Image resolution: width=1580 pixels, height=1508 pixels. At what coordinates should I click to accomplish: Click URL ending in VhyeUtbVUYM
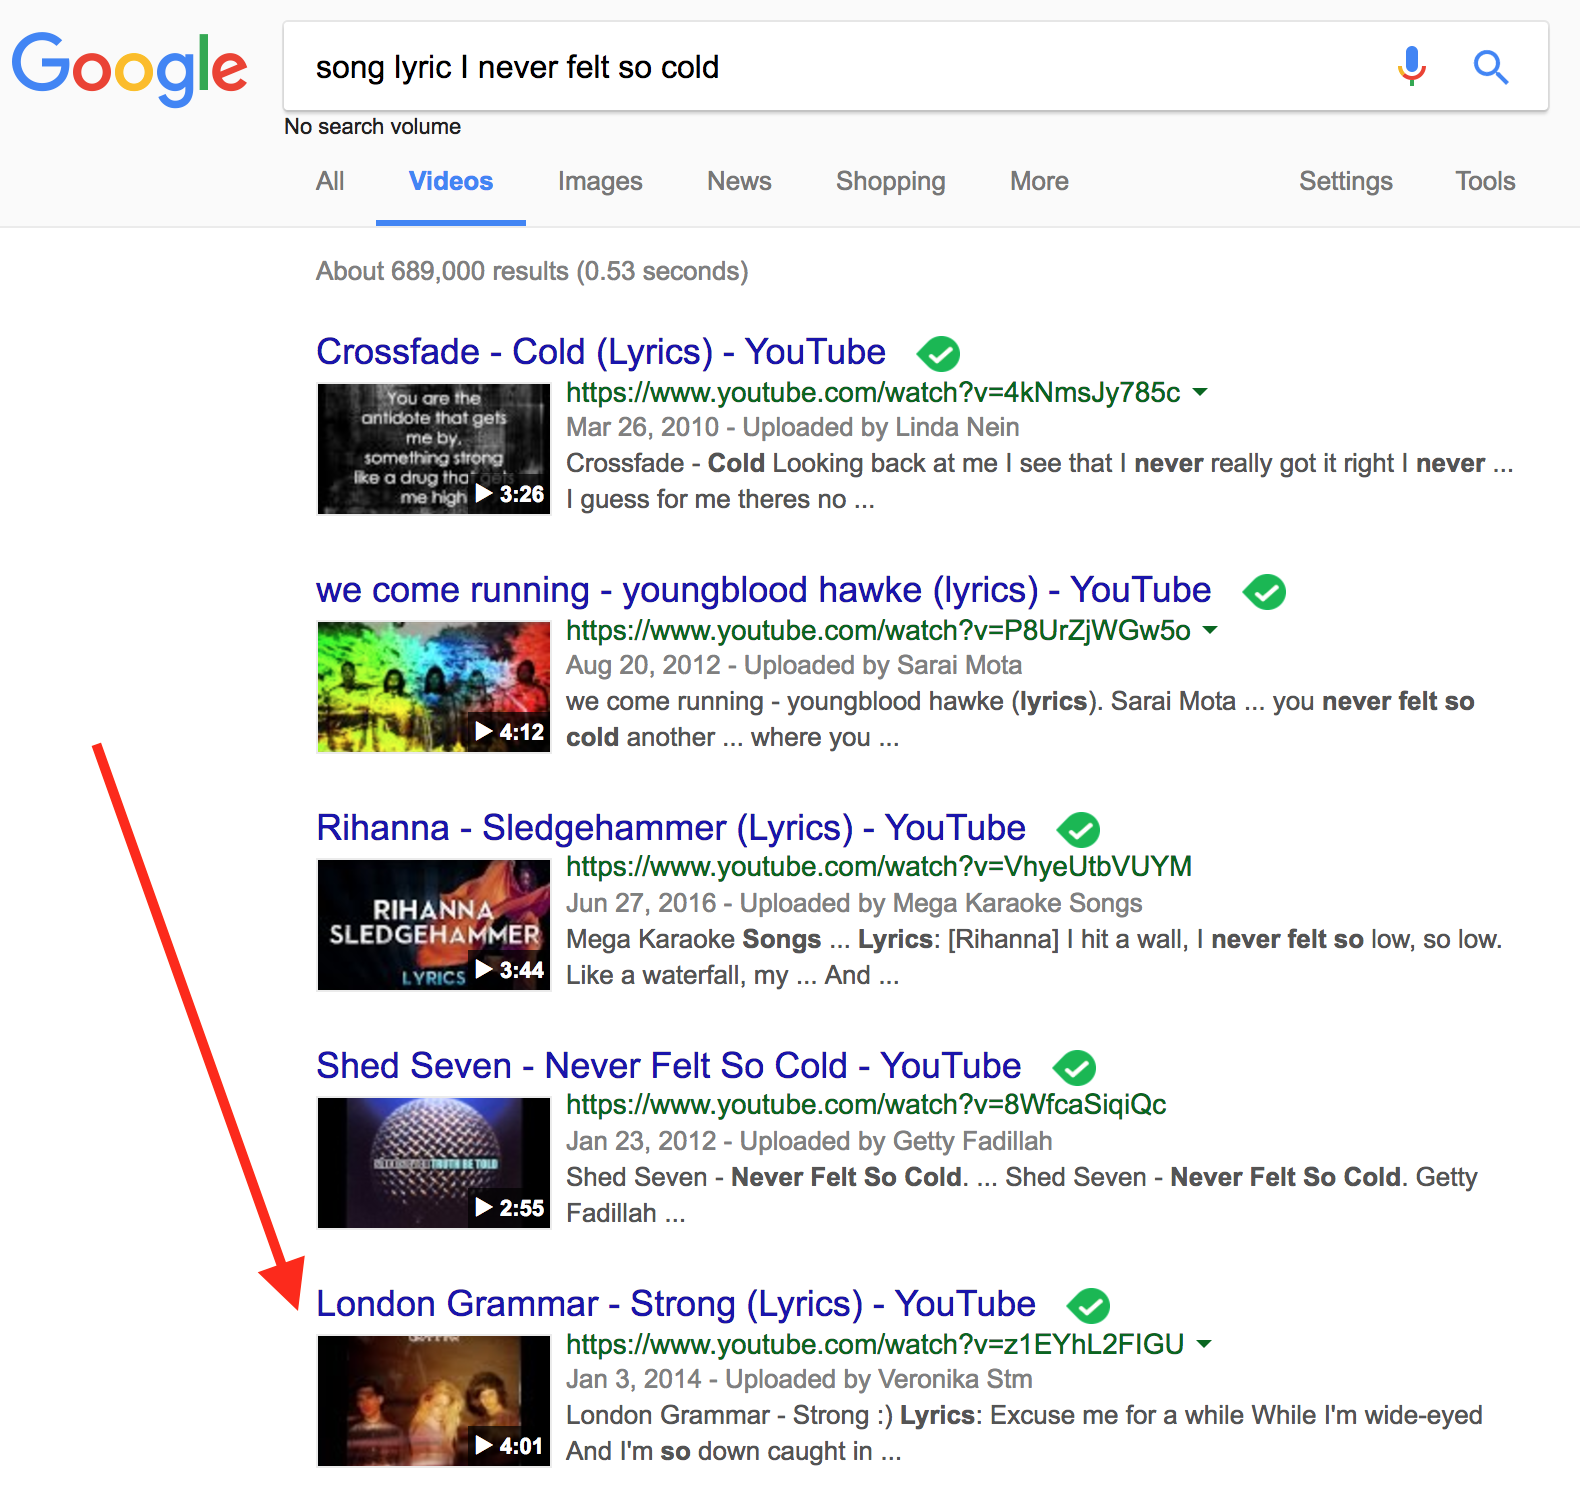879,866
